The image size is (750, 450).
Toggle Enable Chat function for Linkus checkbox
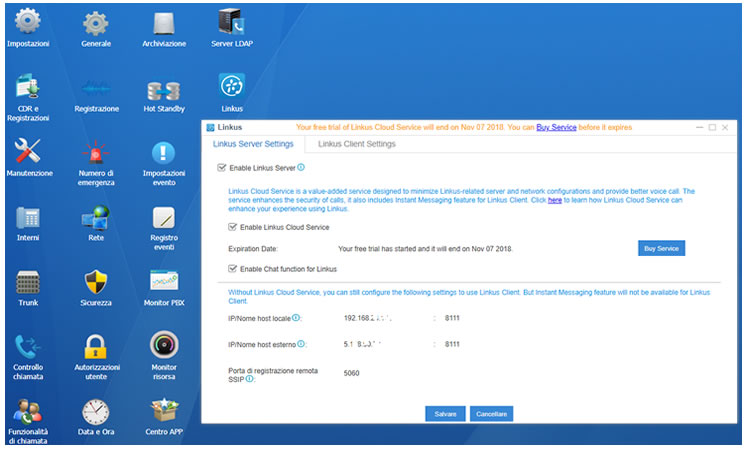coord(232,269)
